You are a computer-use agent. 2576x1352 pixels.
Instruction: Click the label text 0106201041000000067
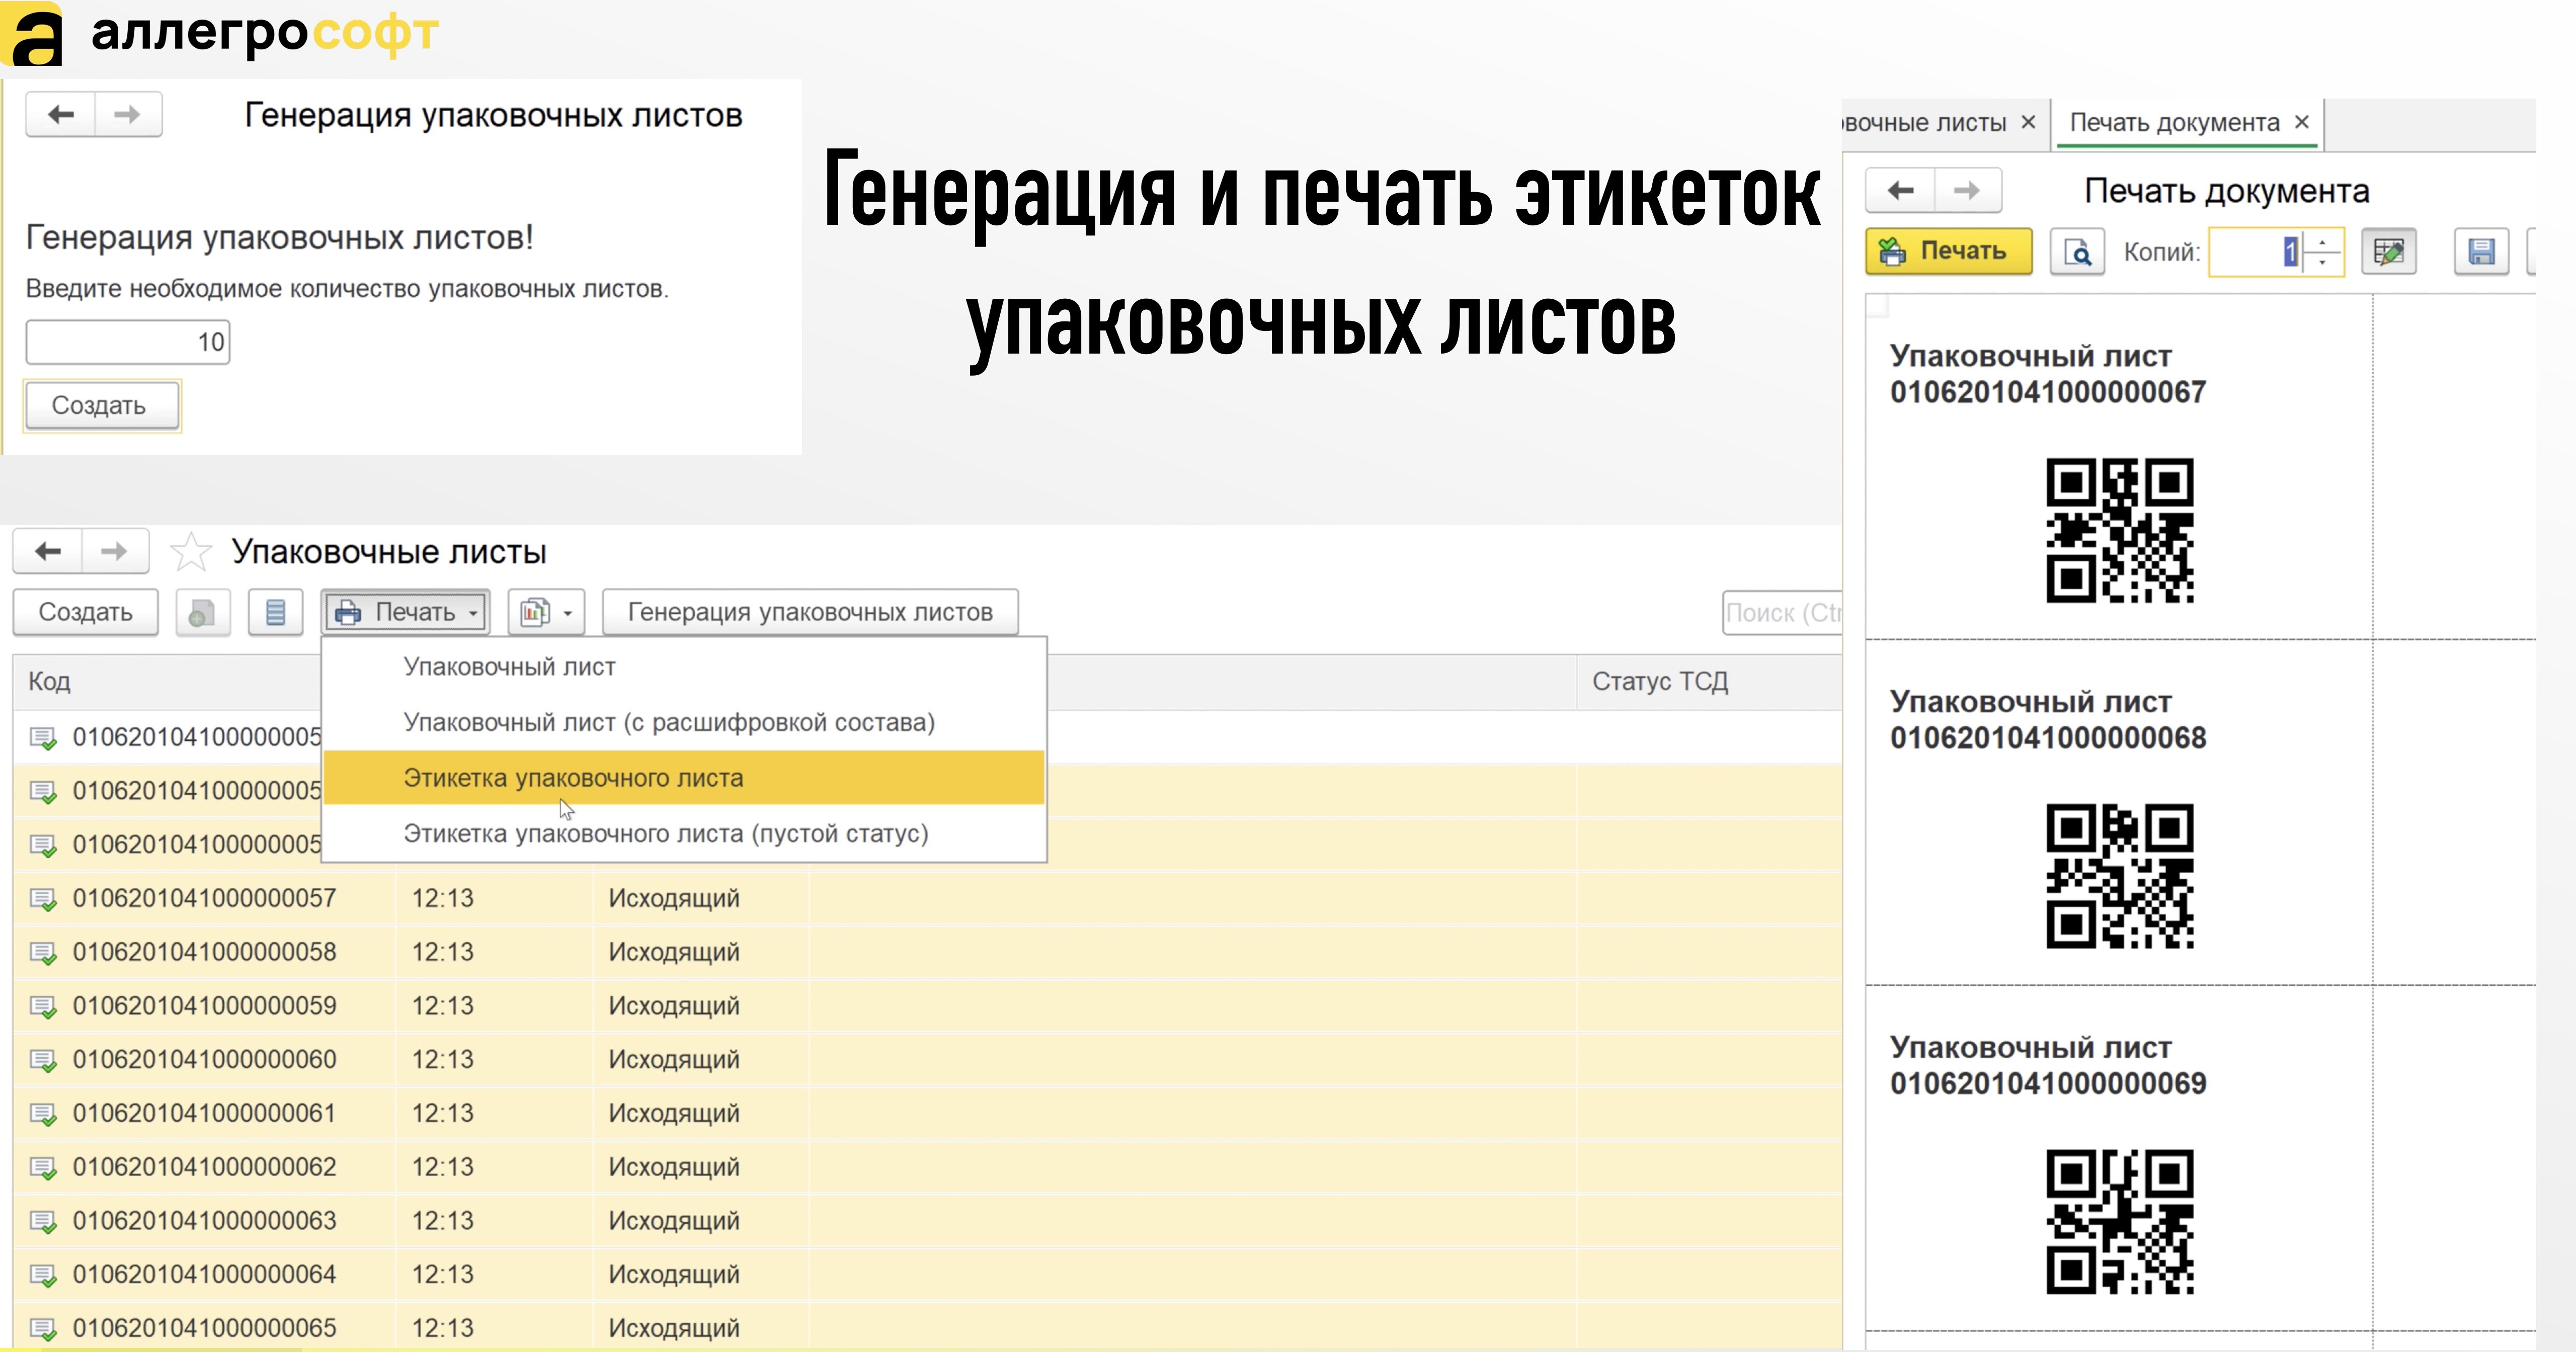(x=2048, y=392)
